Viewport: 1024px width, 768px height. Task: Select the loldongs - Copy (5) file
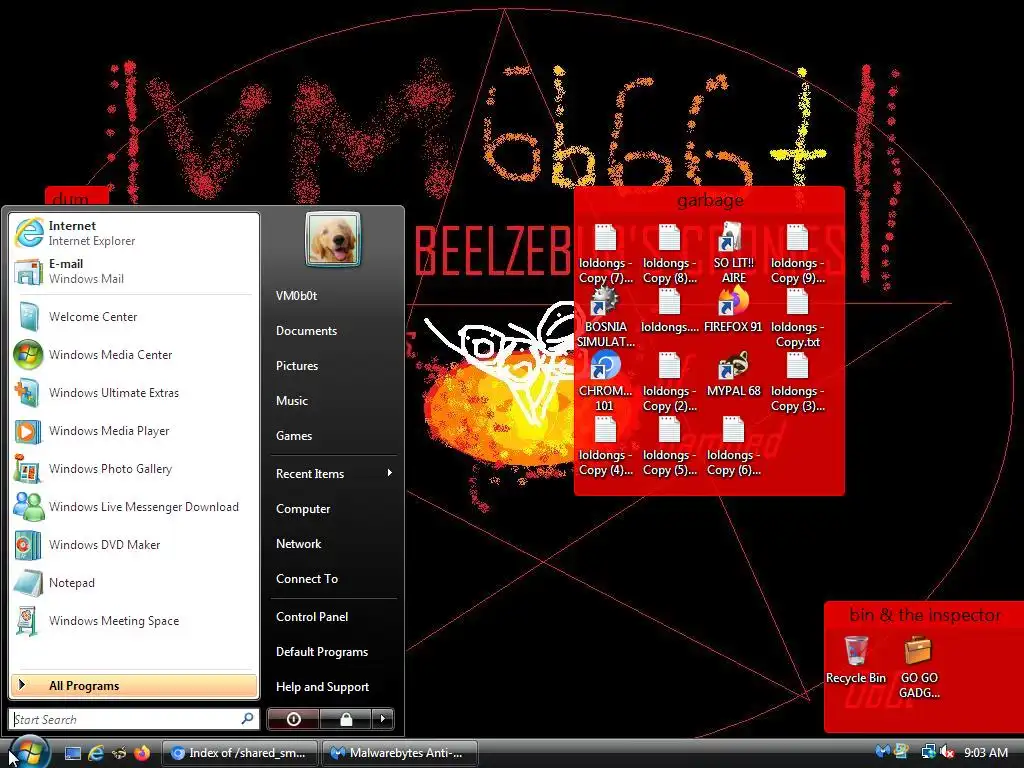669,445
